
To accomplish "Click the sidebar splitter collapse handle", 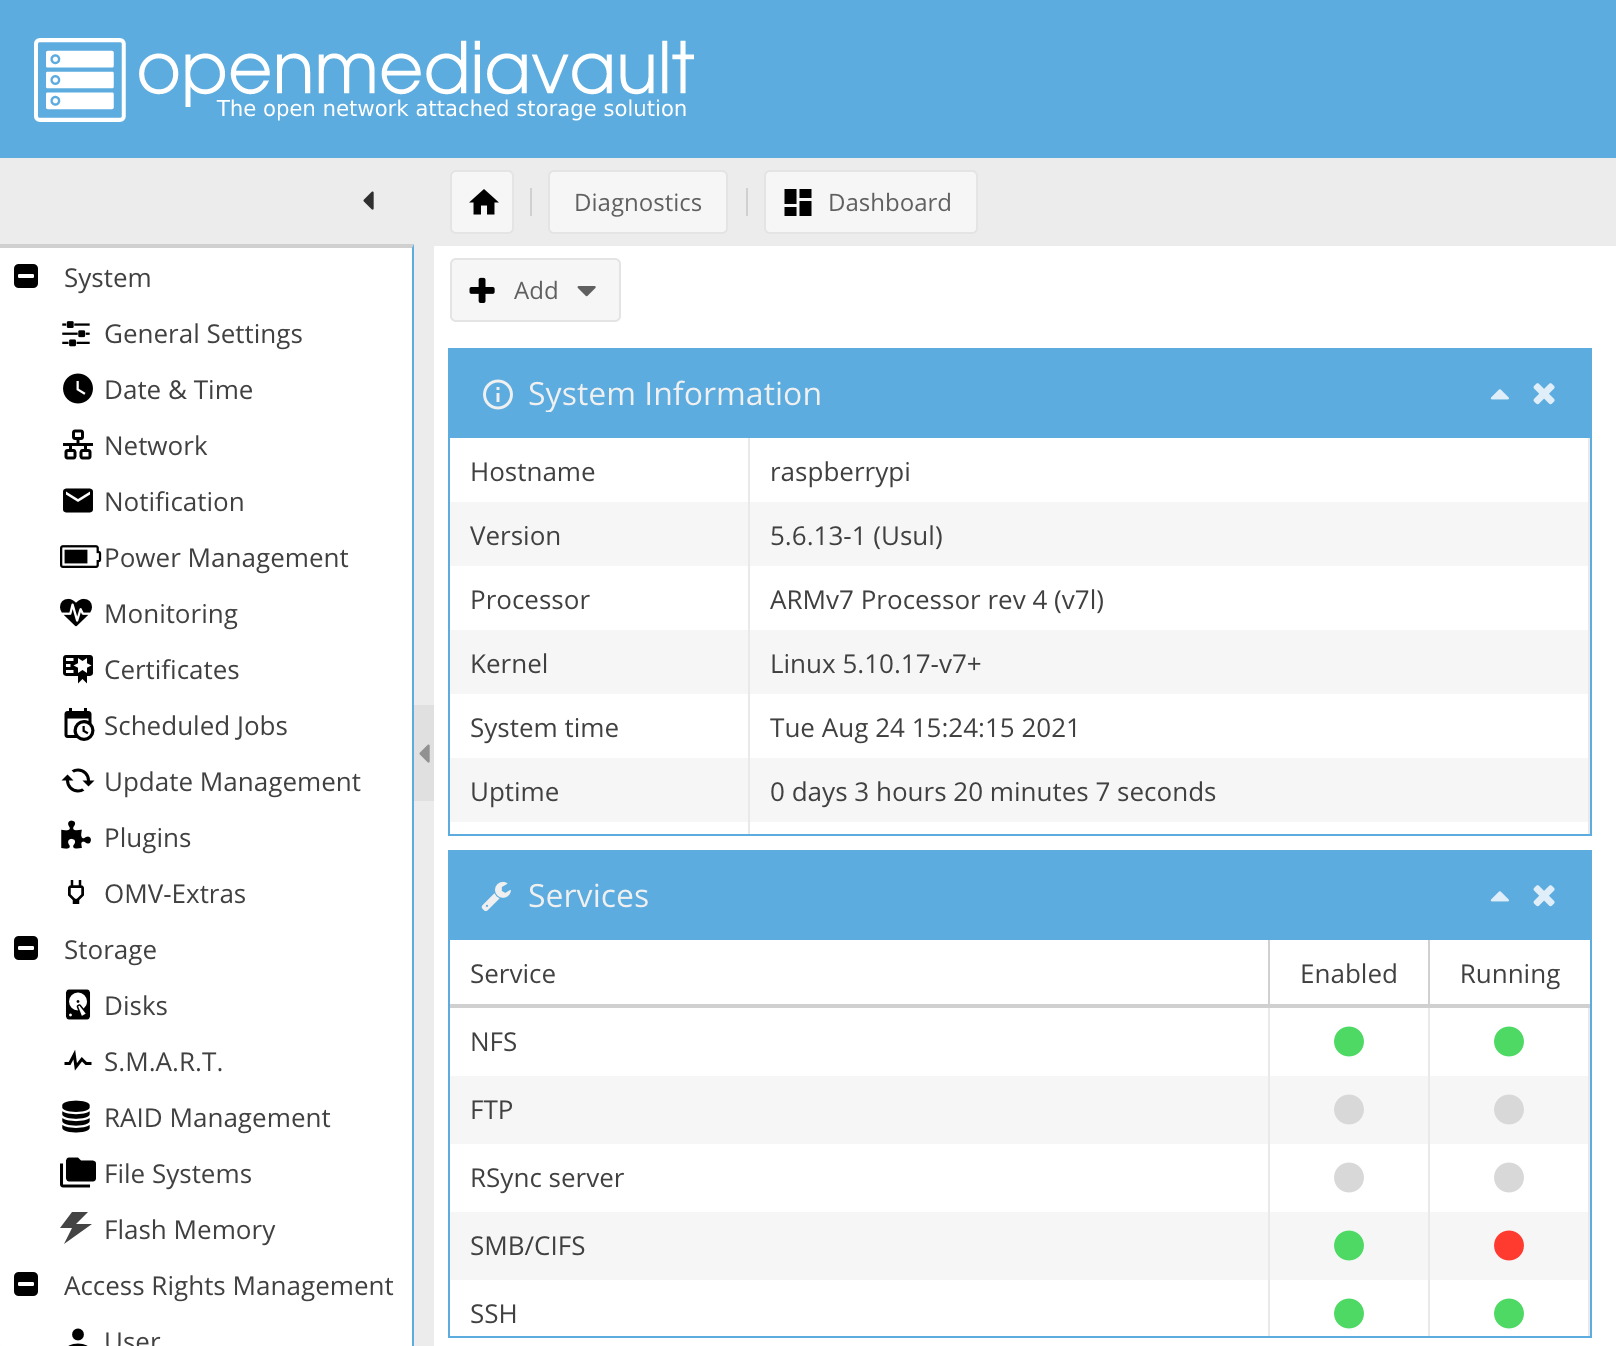I will [425, 753].
